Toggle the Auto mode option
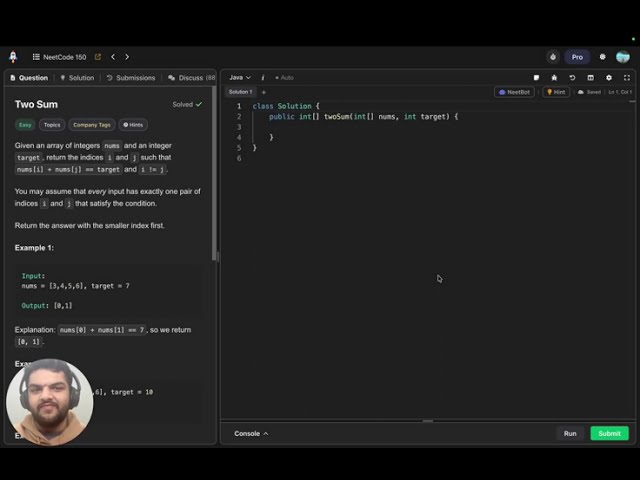 (285, 77)
